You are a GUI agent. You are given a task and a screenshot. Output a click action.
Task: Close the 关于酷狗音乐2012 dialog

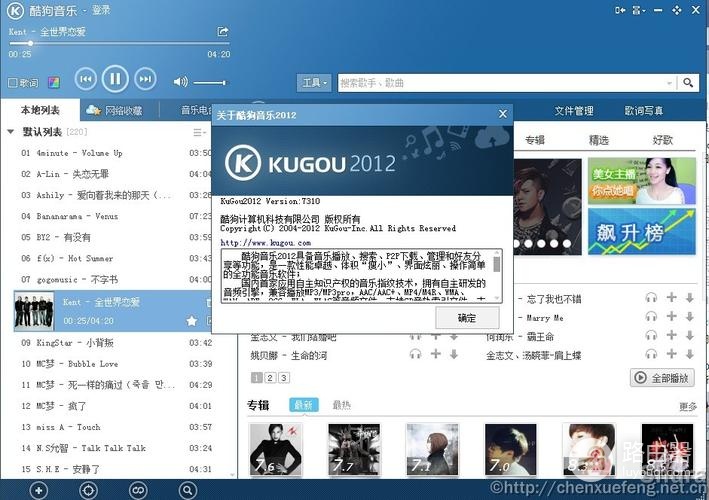502,114
